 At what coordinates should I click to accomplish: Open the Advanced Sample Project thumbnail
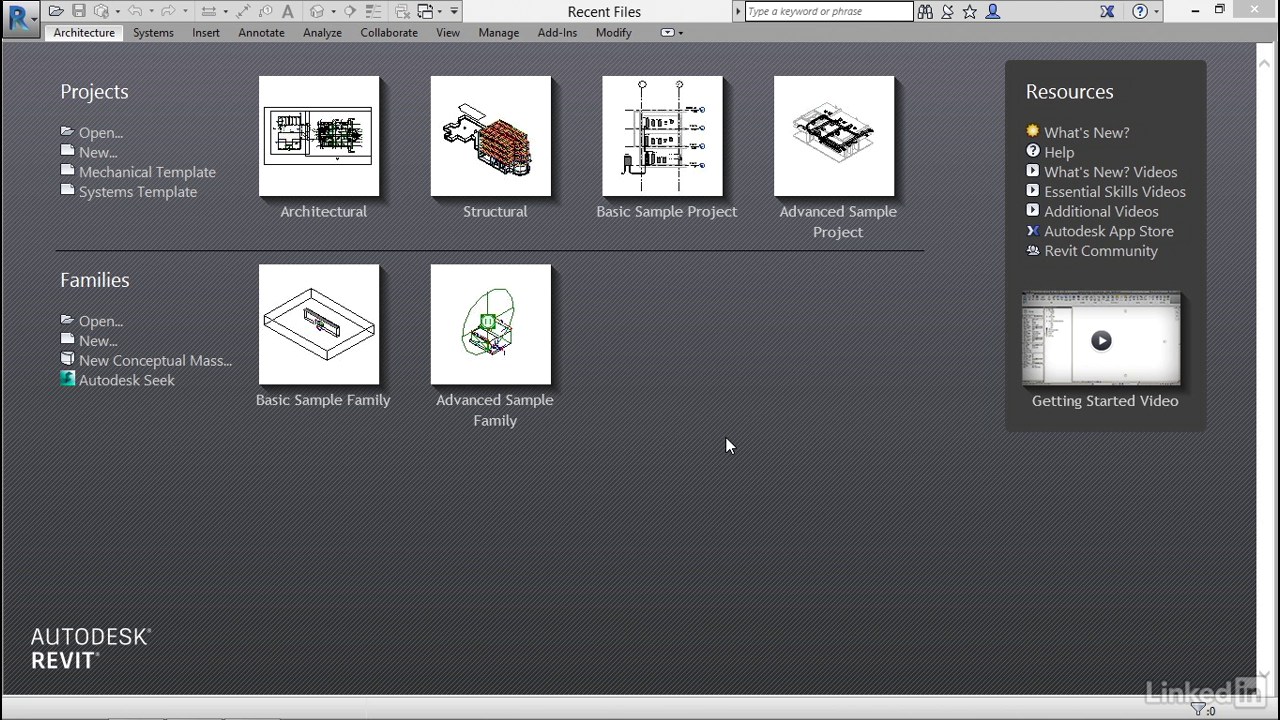click(x=834, y=136)
